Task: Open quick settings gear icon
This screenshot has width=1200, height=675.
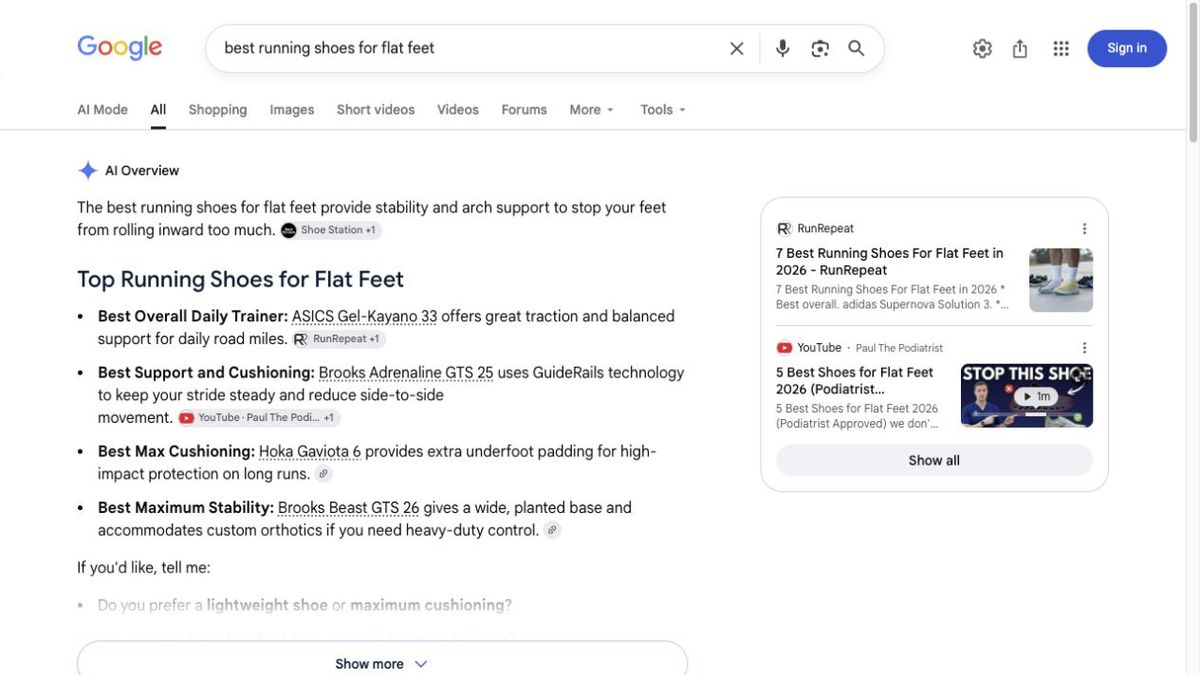Action: (x=982, y=48)
